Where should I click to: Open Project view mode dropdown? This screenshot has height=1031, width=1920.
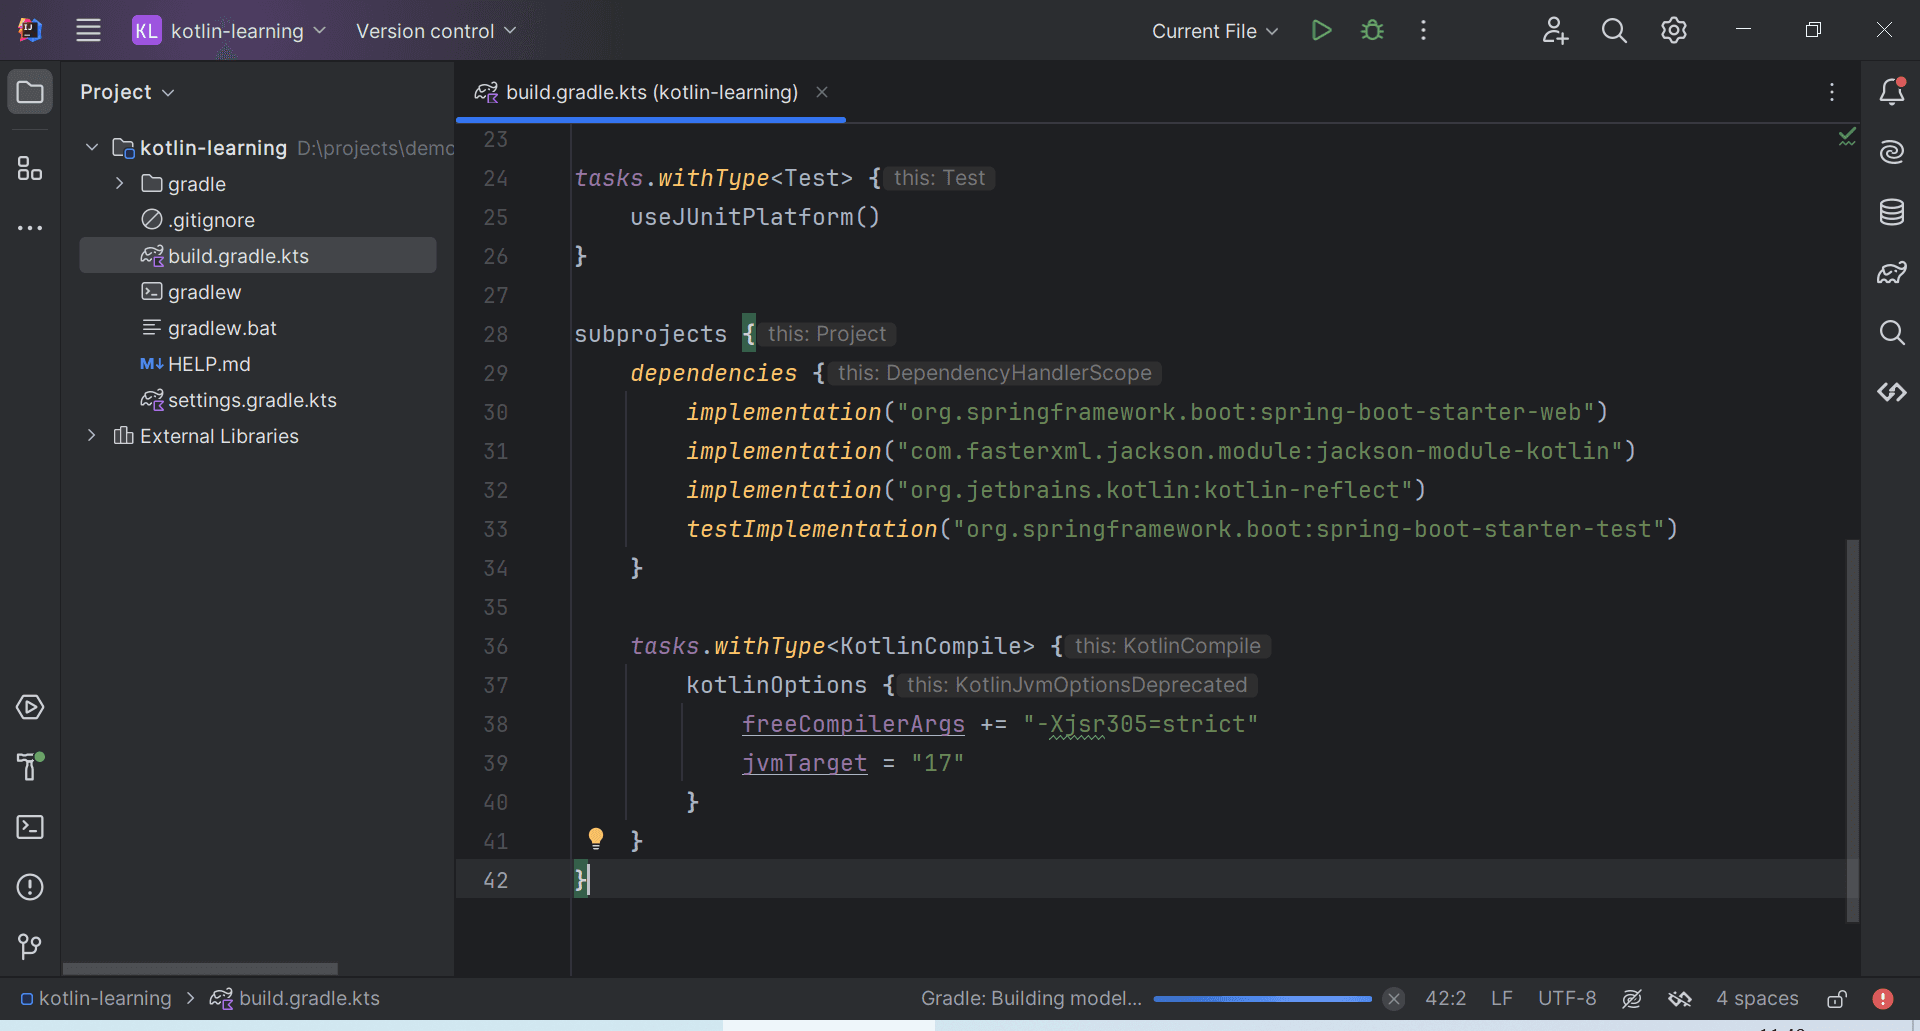[127, 92]
